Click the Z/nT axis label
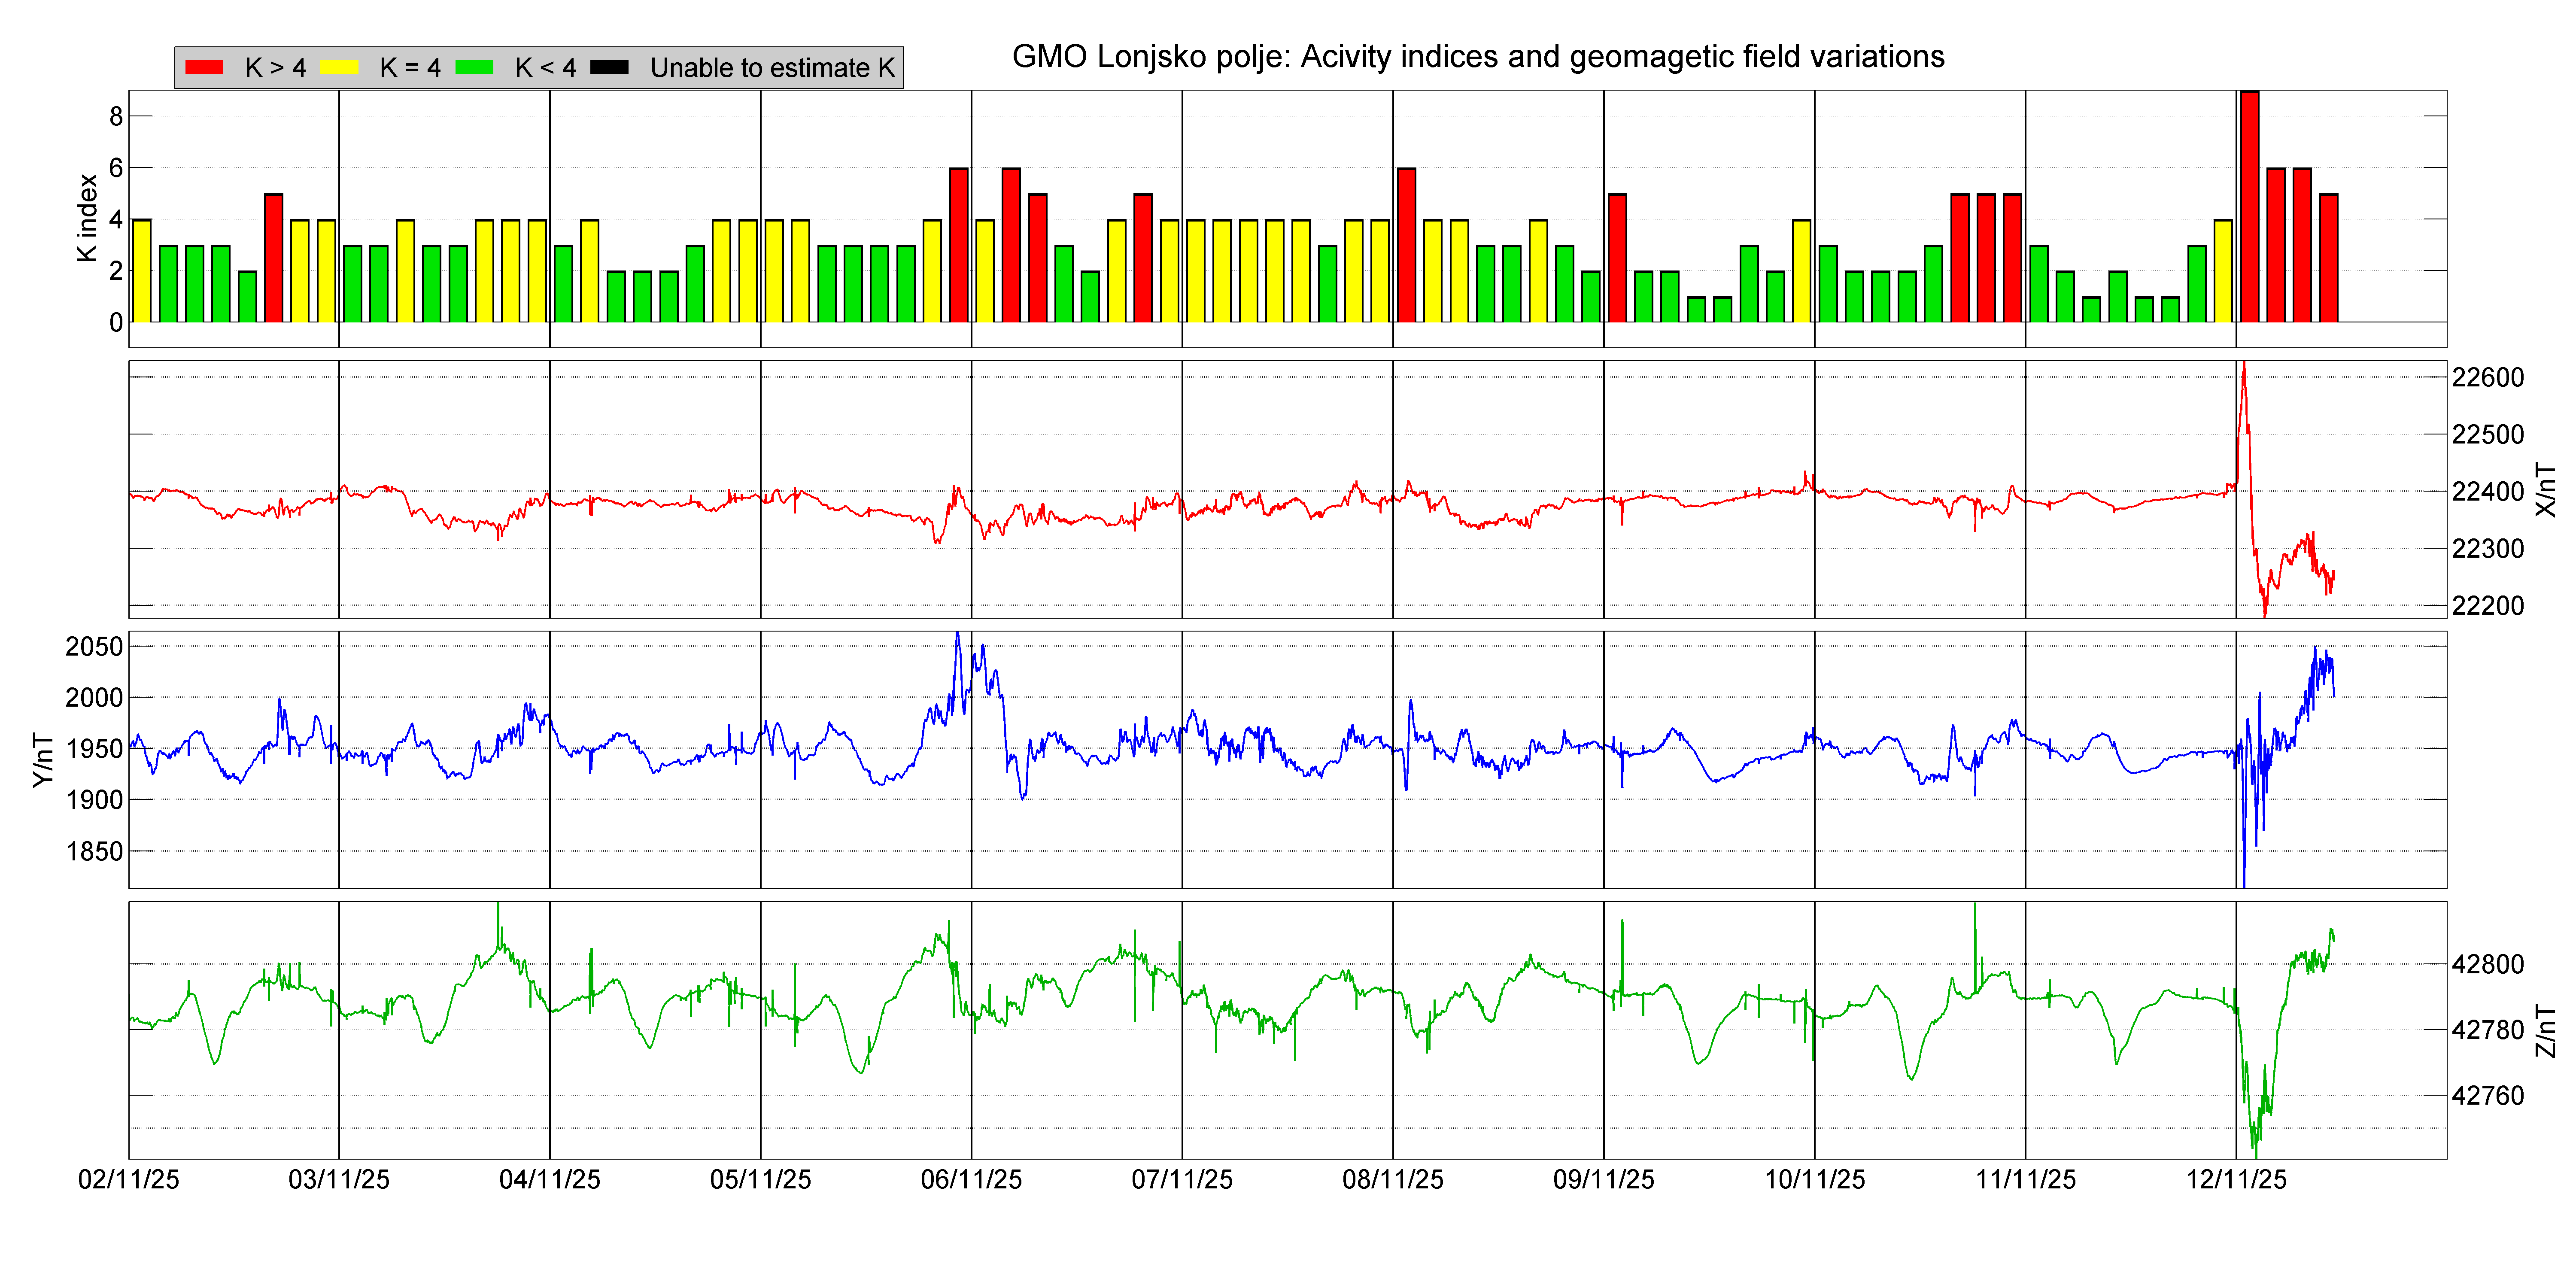Image resolution: width=2576 pixels, height=1288 pixels. click(2546, 1031)
